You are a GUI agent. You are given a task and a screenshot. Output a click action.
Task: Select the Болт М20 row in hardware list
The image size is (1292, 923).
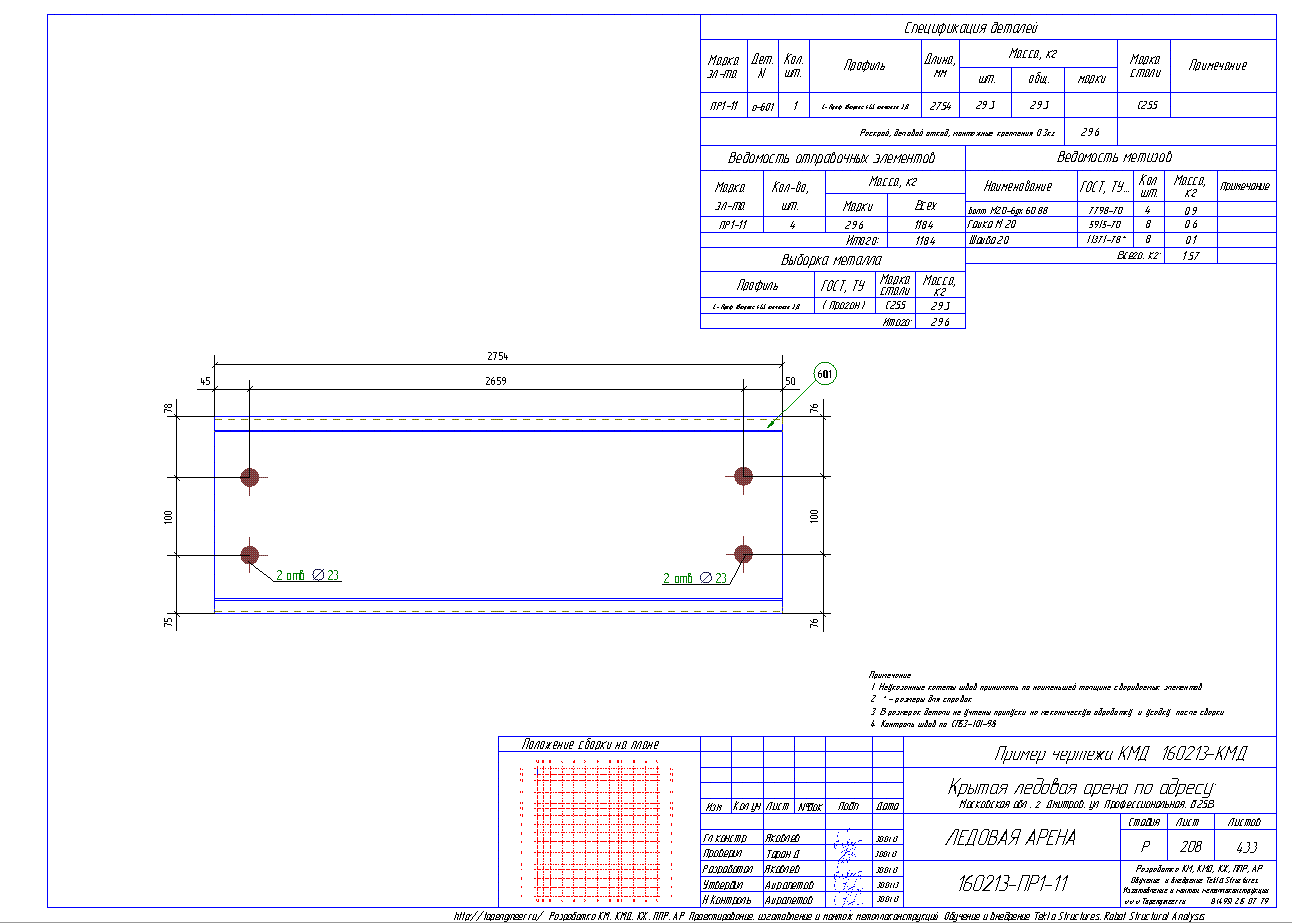pyautogui.click(x=1120, y=210)
